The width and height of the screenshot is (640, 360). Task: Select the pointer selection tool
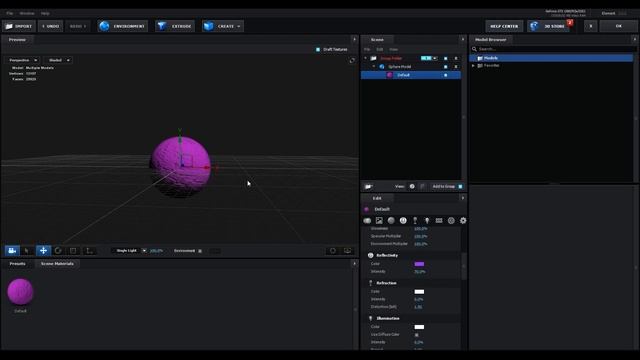point(27,251)
